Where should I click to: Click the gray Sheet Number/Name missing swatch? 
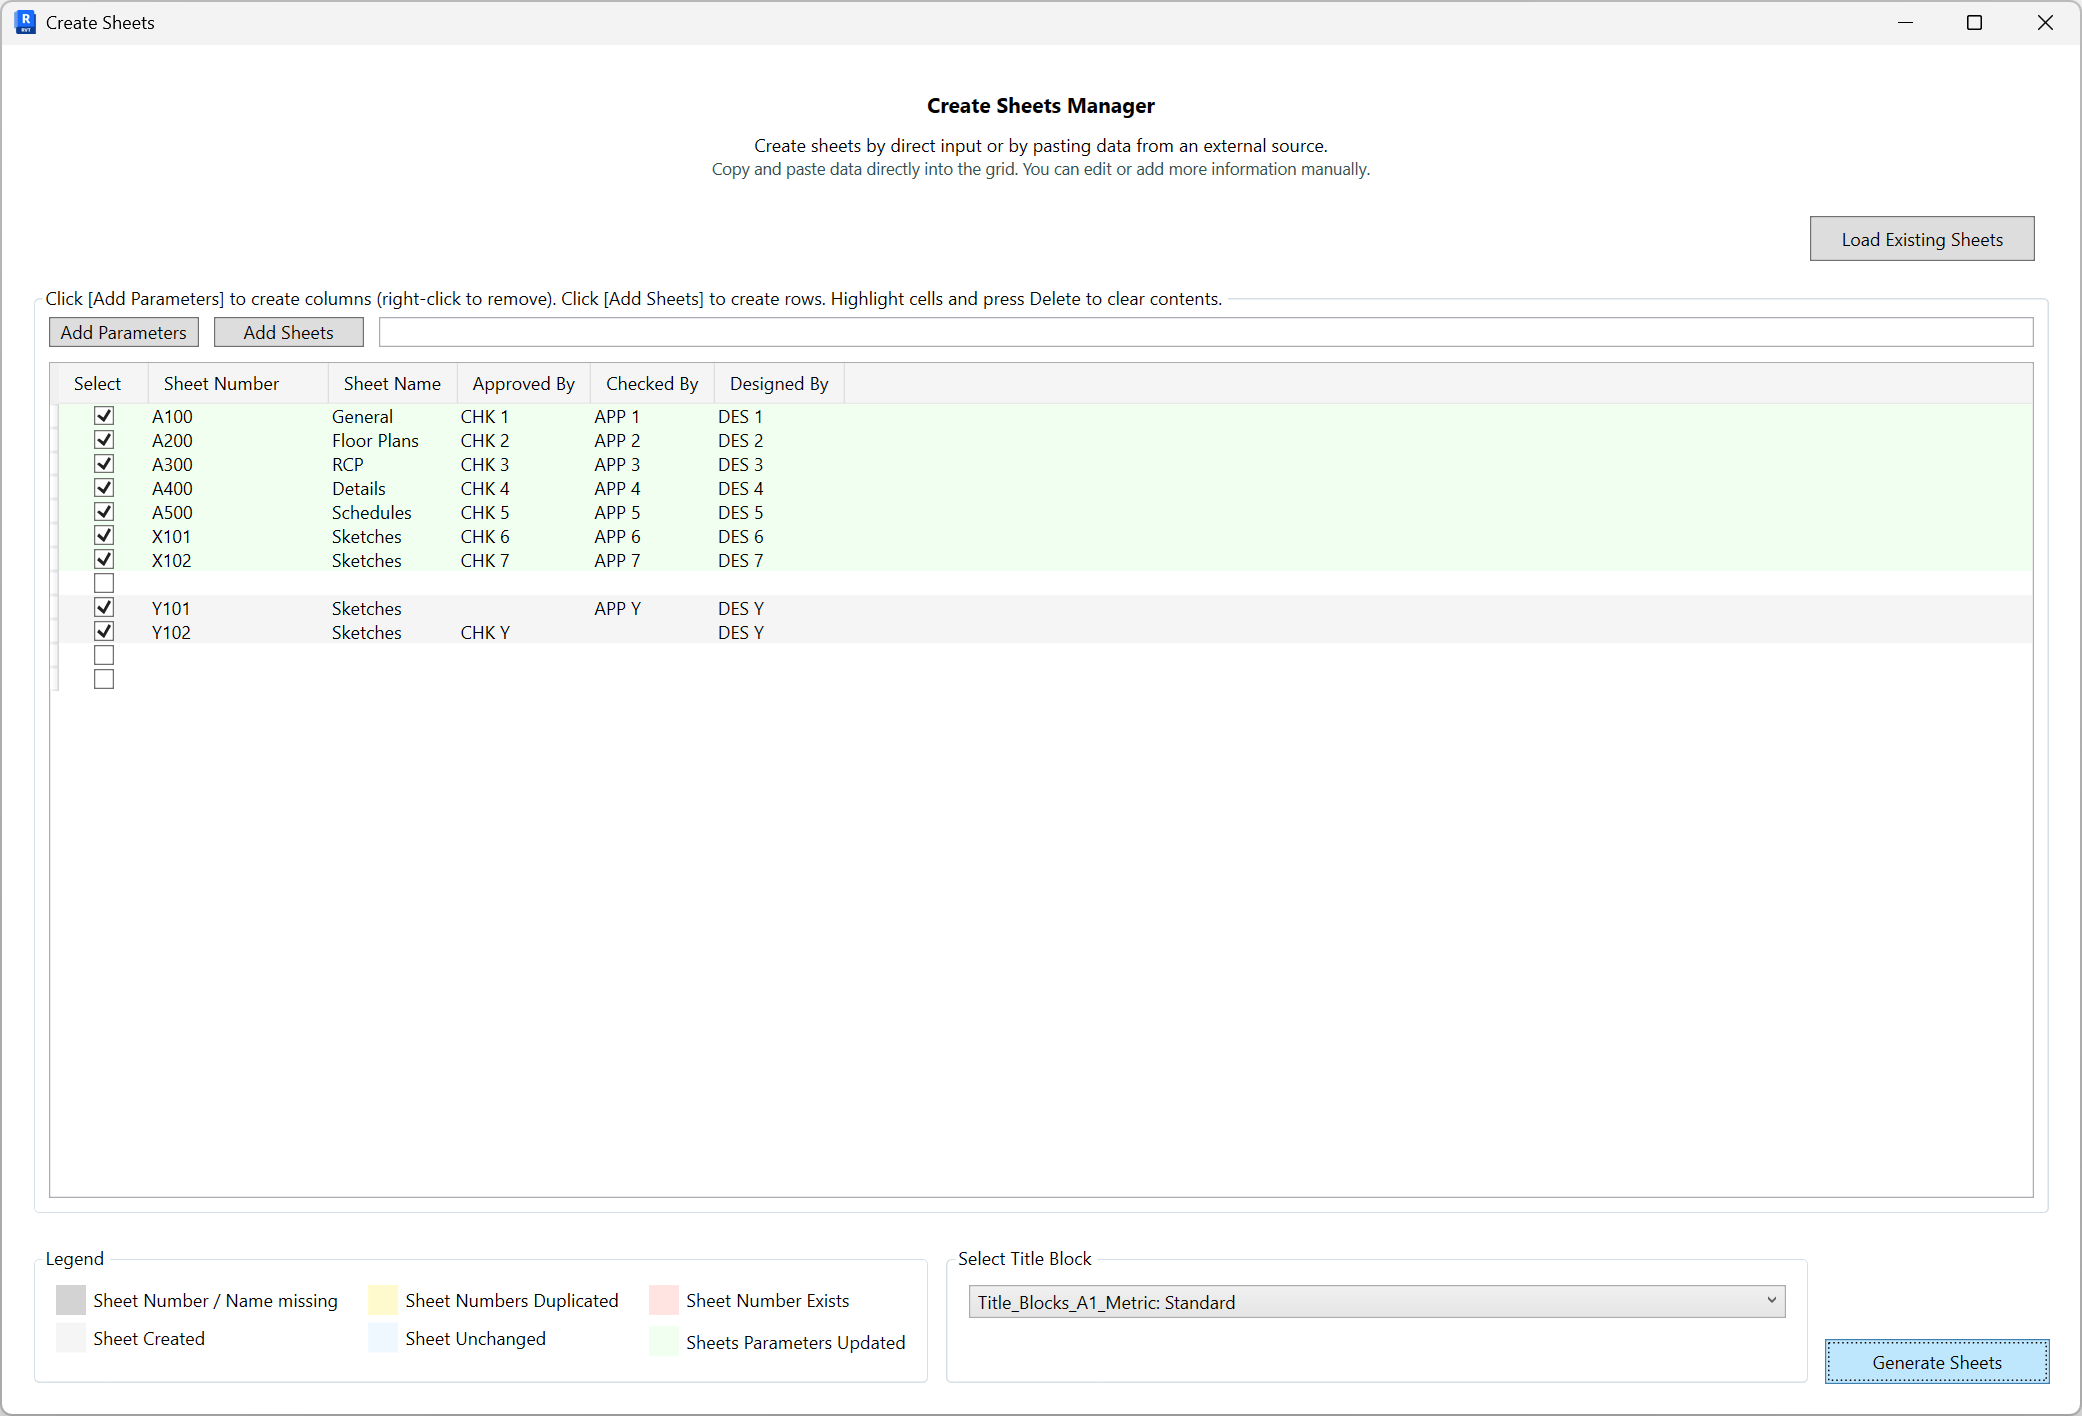[x=69, y=1300]
